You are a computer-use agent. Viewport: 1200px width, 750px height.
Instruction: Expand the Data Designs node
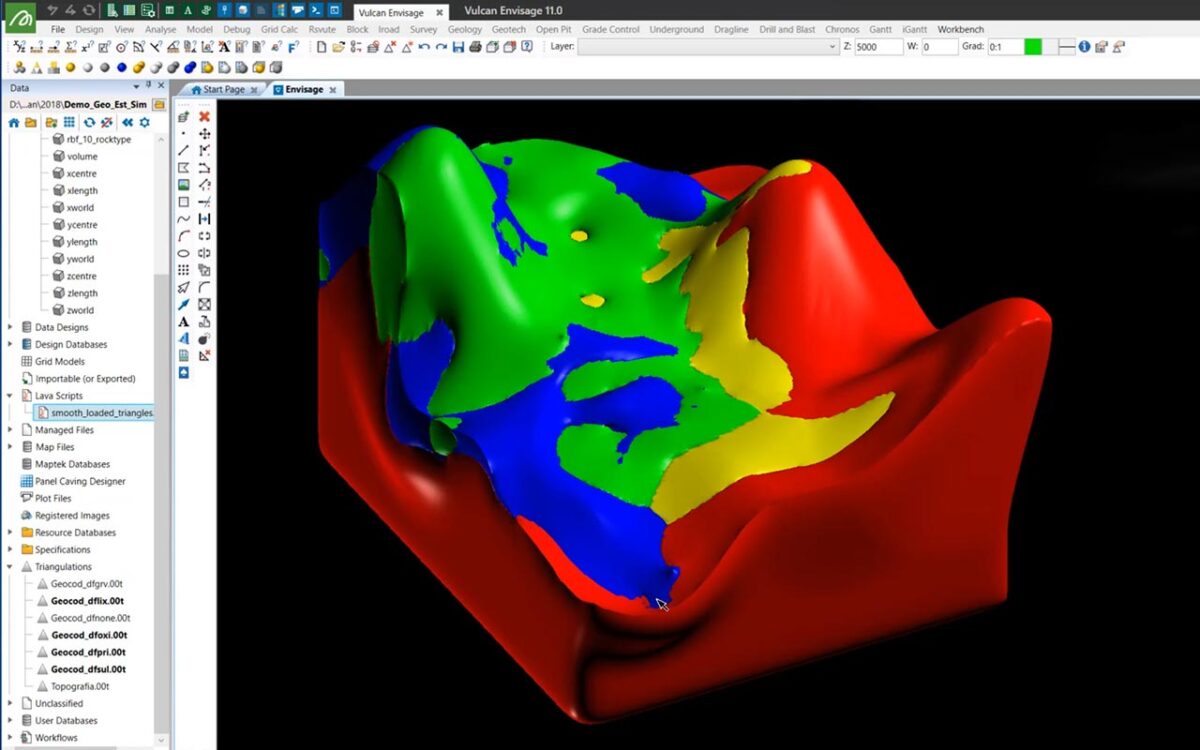[11, 327]
